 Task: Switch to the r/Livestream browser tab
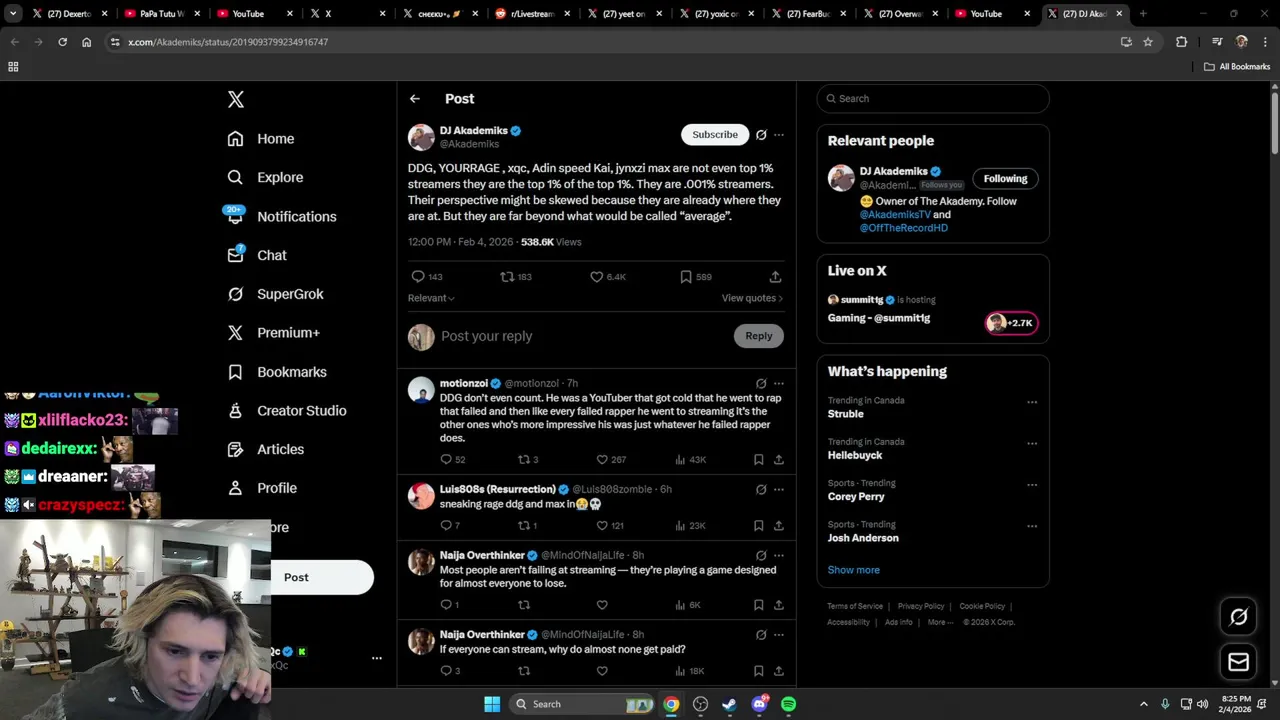pos(531,14)
